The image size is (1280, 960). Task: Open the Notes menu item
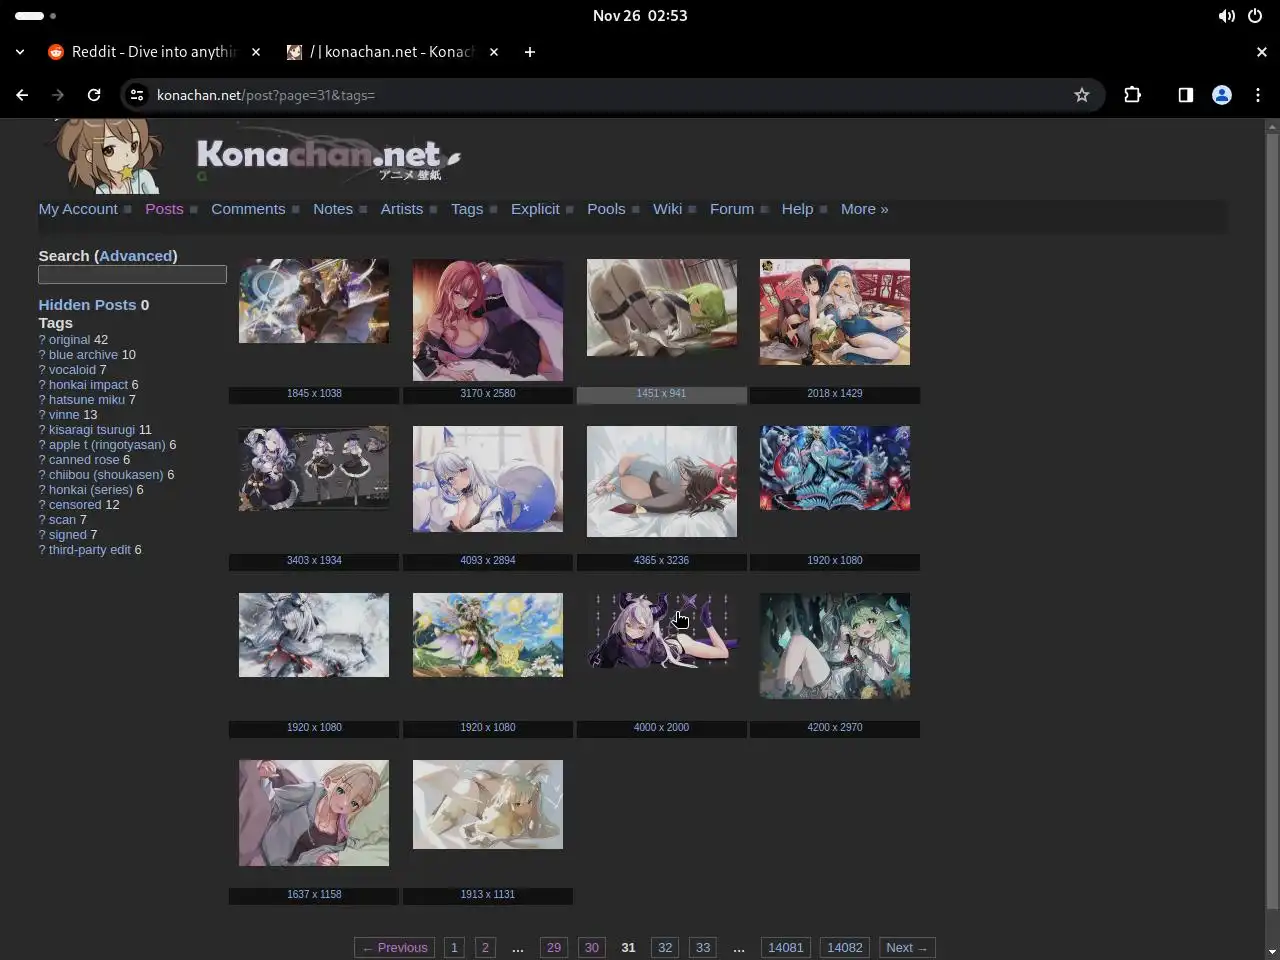click(x=333, y=209)
